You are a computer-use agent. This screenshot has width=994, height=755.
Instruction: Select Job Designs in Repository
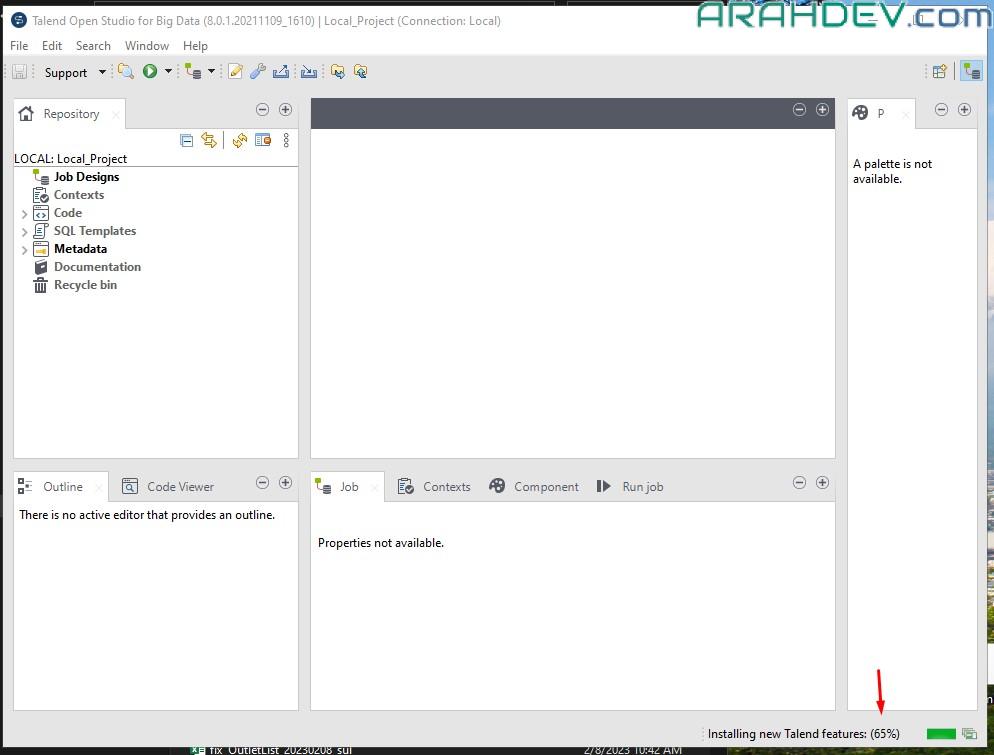(x=86, y=177)
